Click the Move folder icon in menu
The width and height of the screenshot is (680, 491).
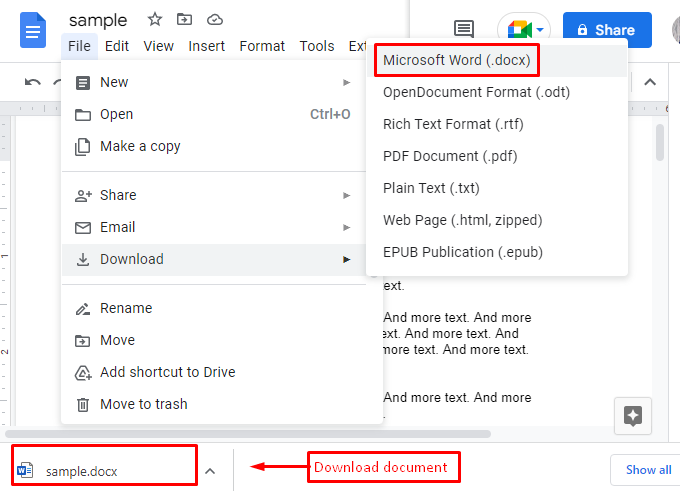83,341
